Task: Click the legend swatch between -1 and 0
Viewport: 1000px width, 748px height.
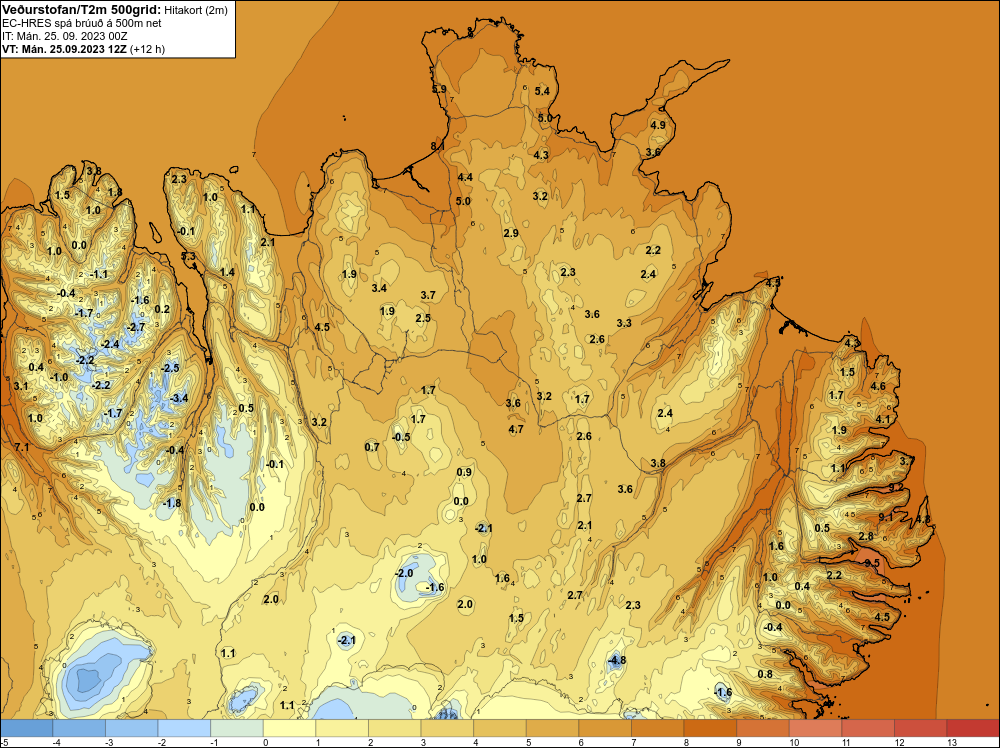Action: tap(237, 728)
